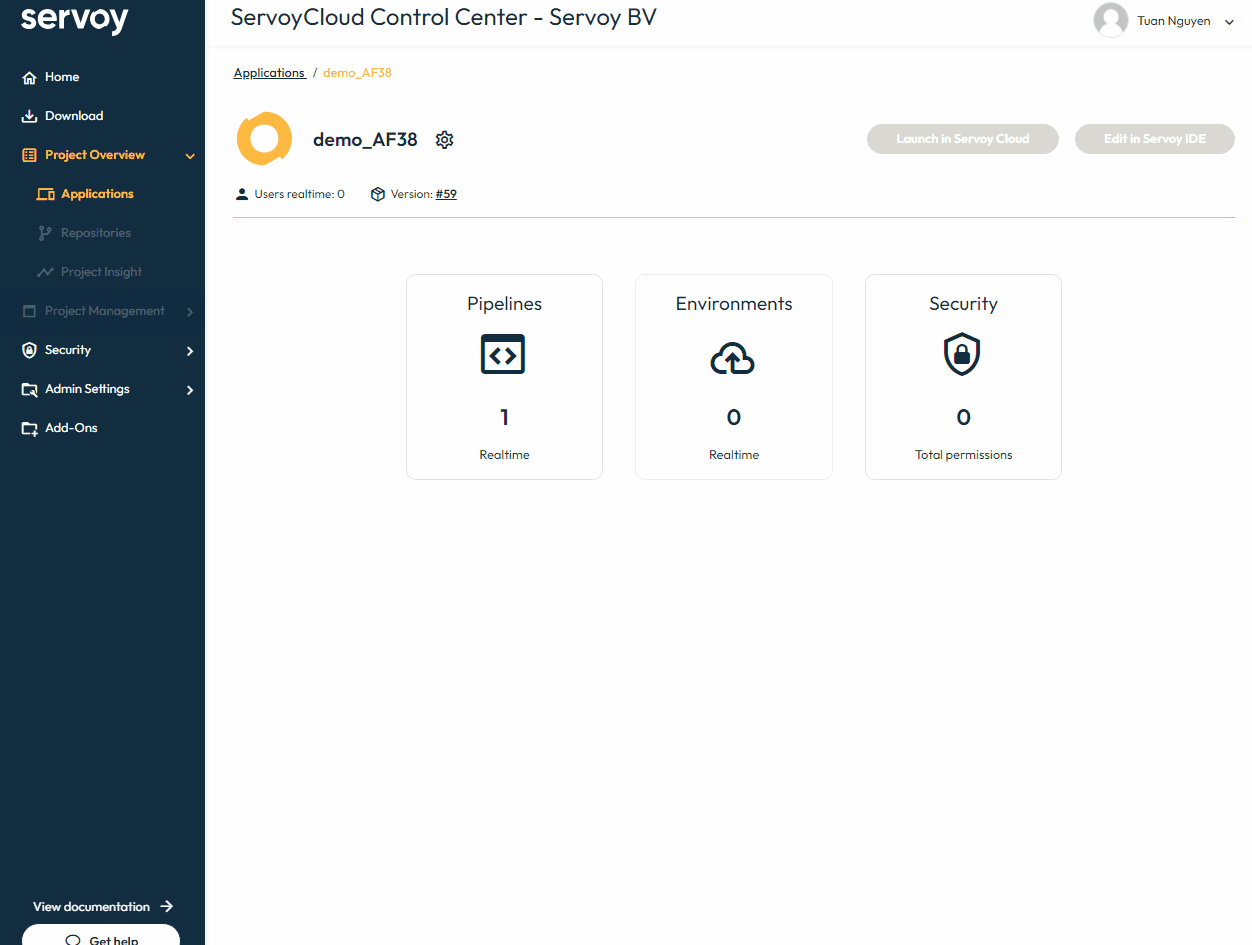
Task: Click the Environments cloud upload icon
Action: (x=733, y=358)
